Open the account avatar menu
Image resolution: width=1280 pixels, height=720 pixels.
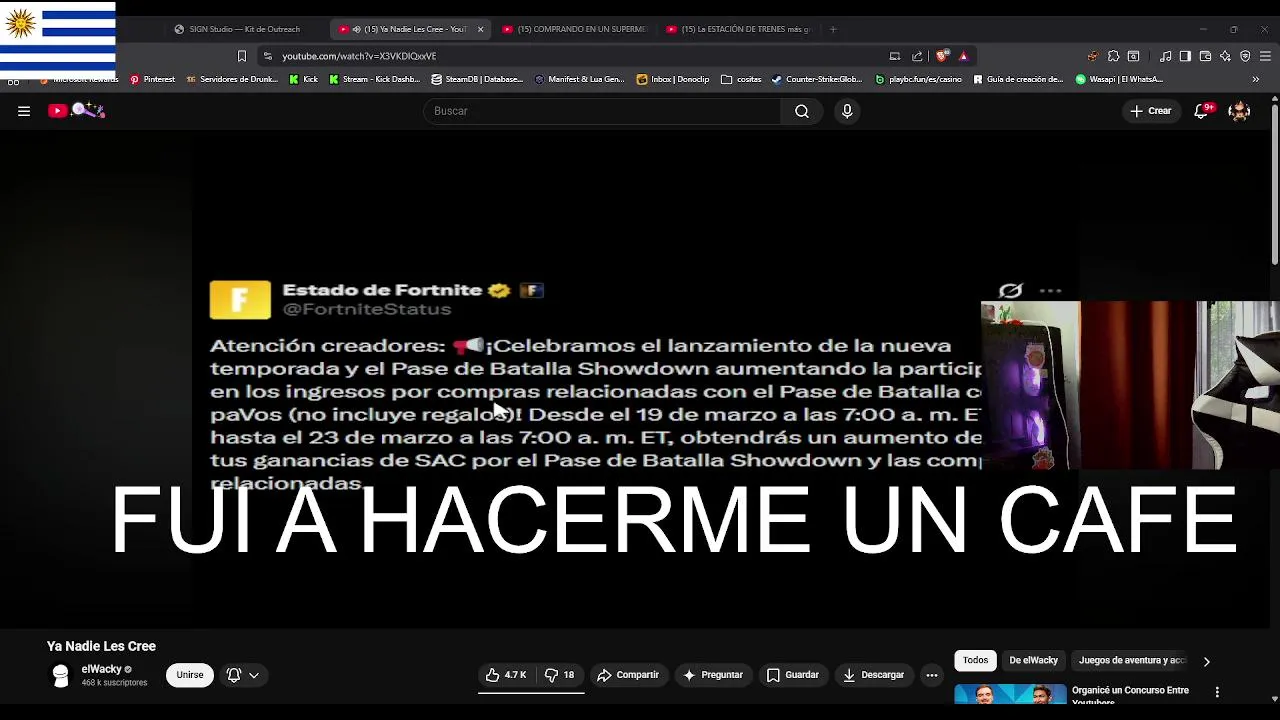(x=1239, y=111)
